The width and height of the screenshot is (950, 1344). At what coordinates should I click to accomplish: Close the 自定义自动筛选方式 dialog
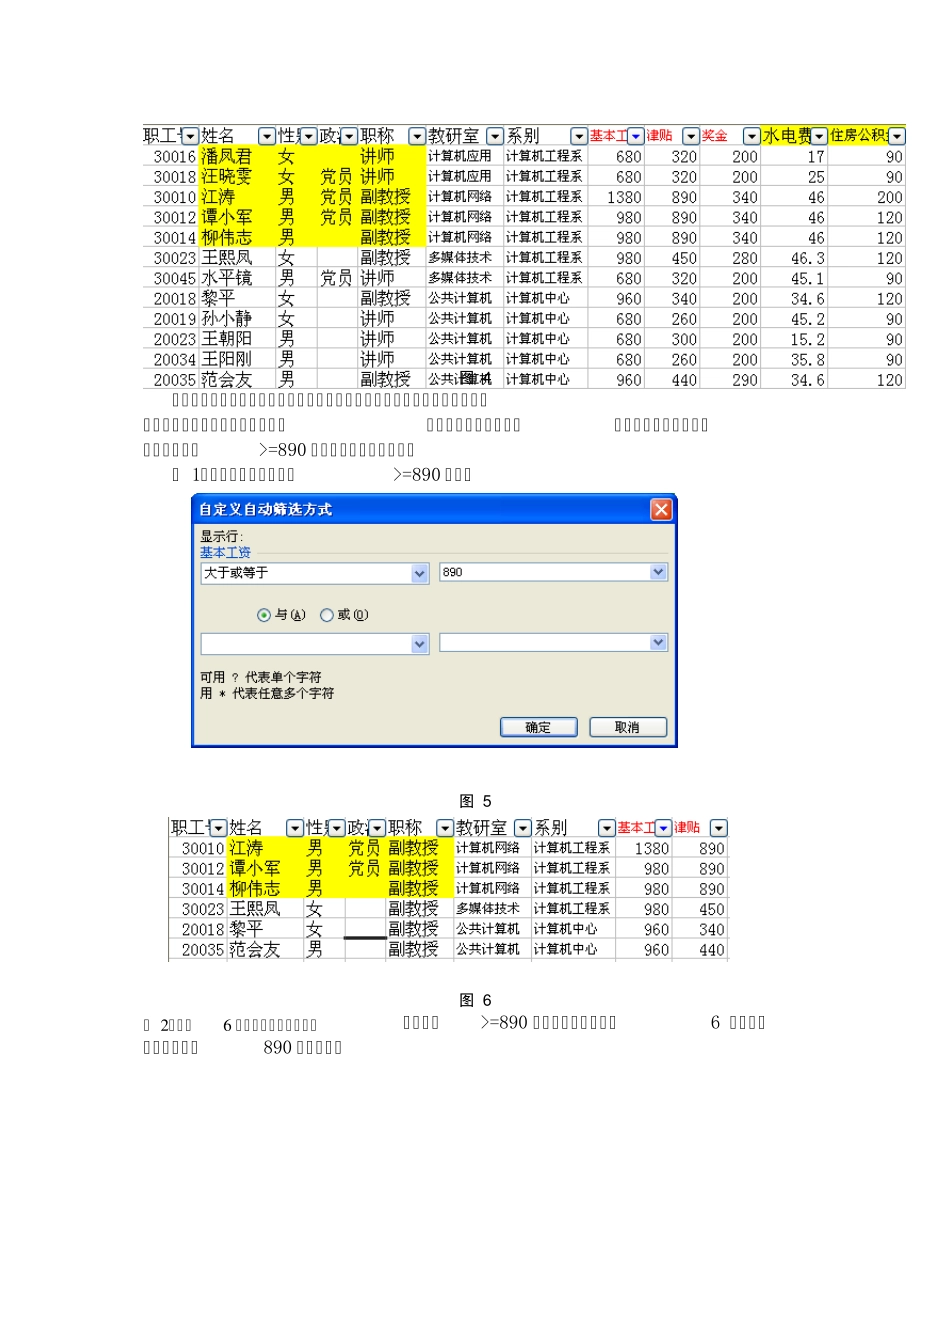(661, 509)
